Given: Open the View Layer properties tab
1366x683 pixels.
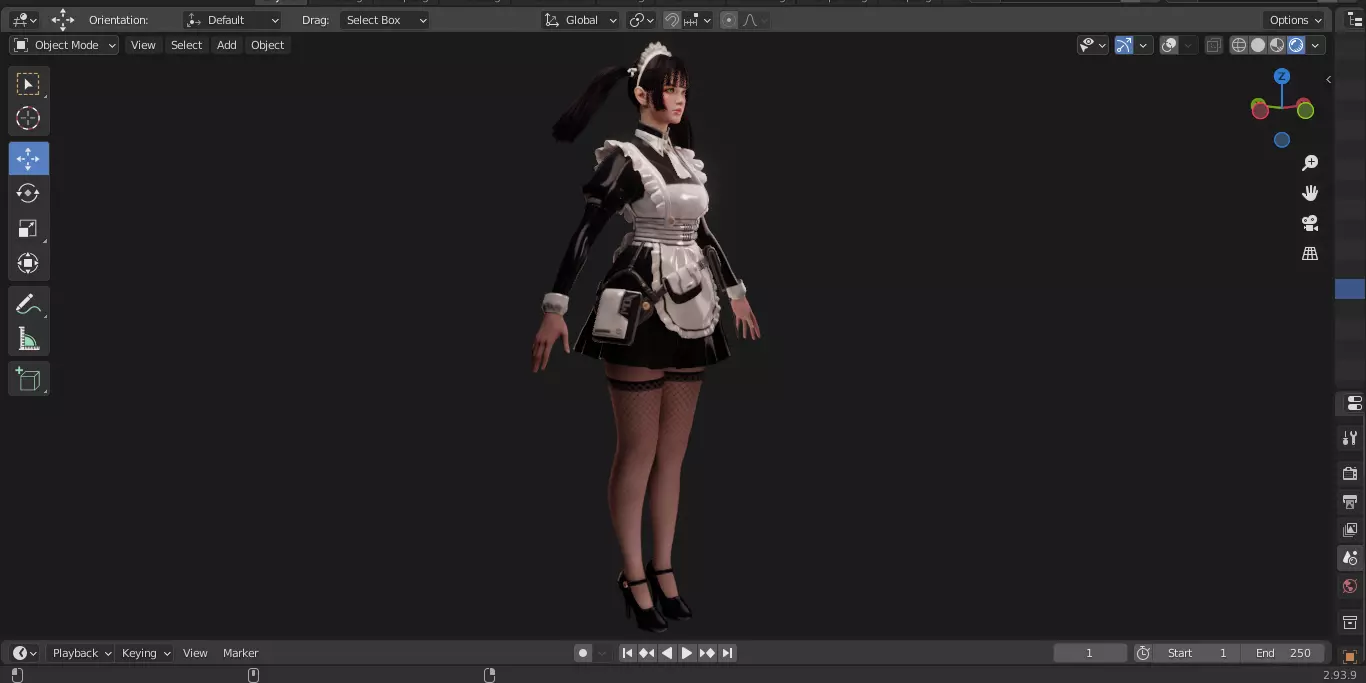Looking at the screenshot, I should (x=1350, y=530).
